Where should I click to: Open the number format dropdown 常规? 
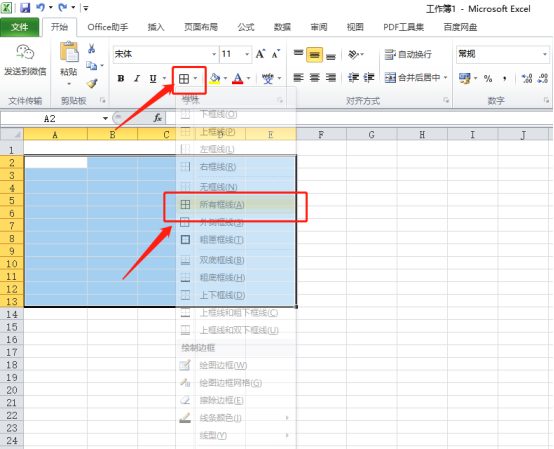[545, 54]
